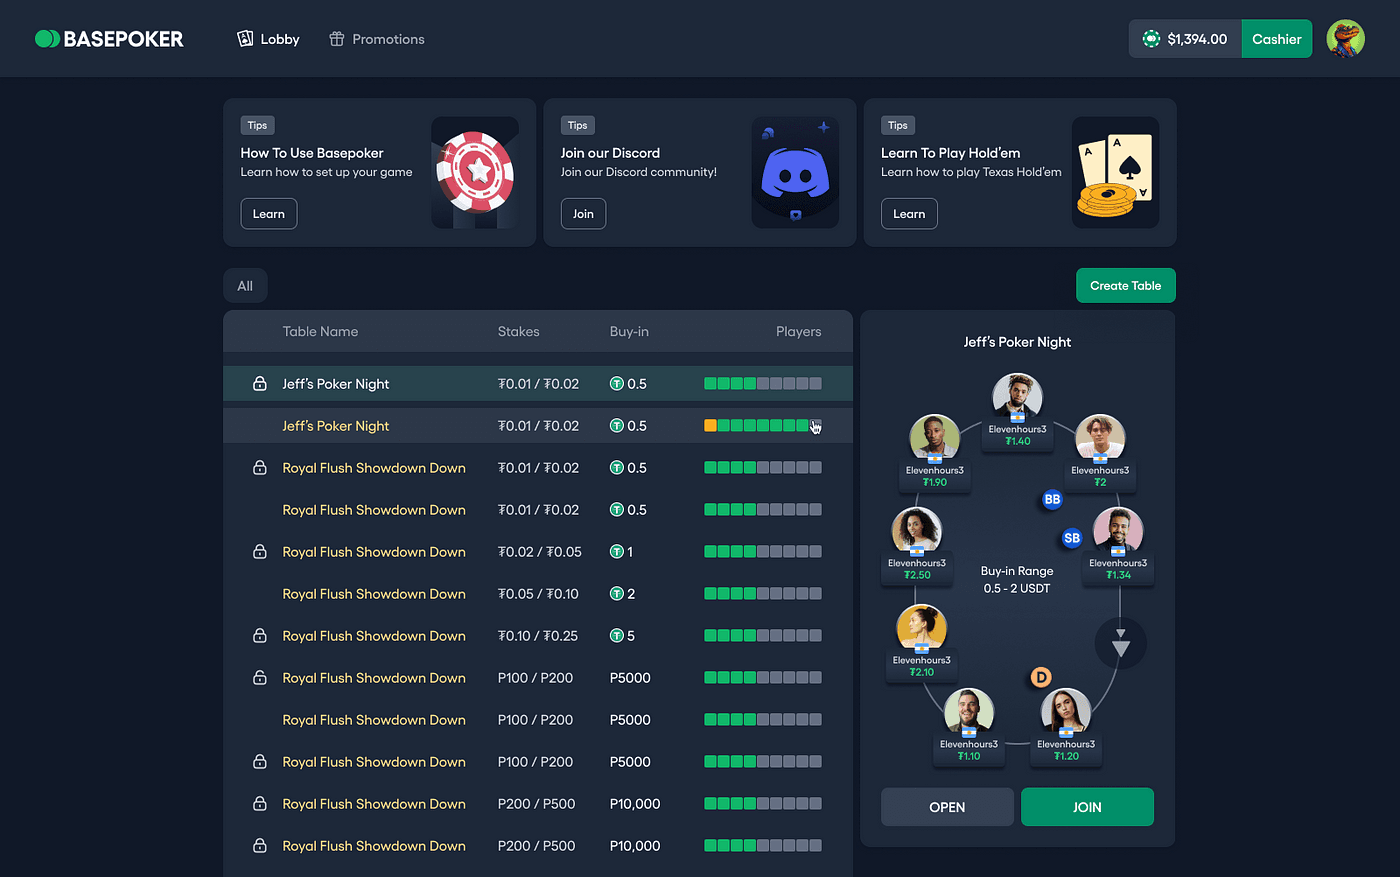Click Tether icon beside buy-in 5
Viewport: 1400px width, 877px height.
tap(617, 636)
